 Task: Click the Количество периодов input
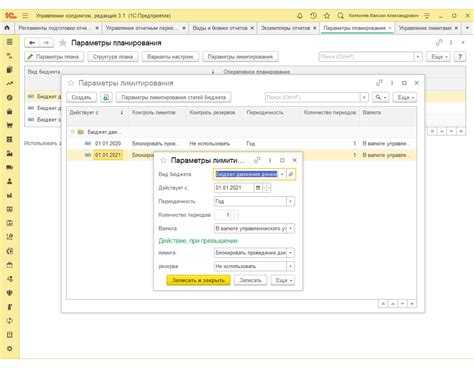click(223, 215)
